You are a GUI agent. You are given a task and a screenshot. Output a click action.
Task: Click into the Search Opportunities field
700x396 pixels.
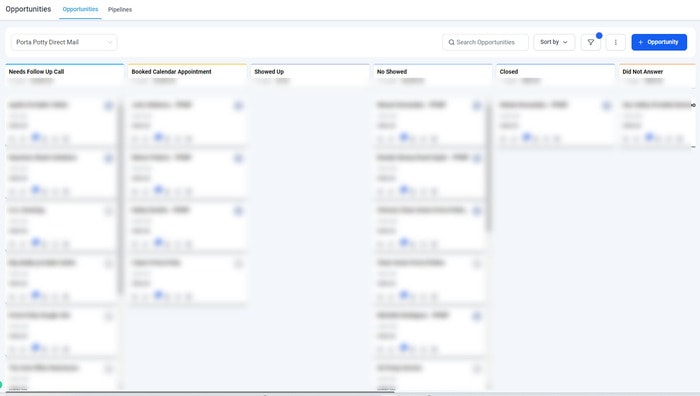pyautogui.click(x=485, y=42)
